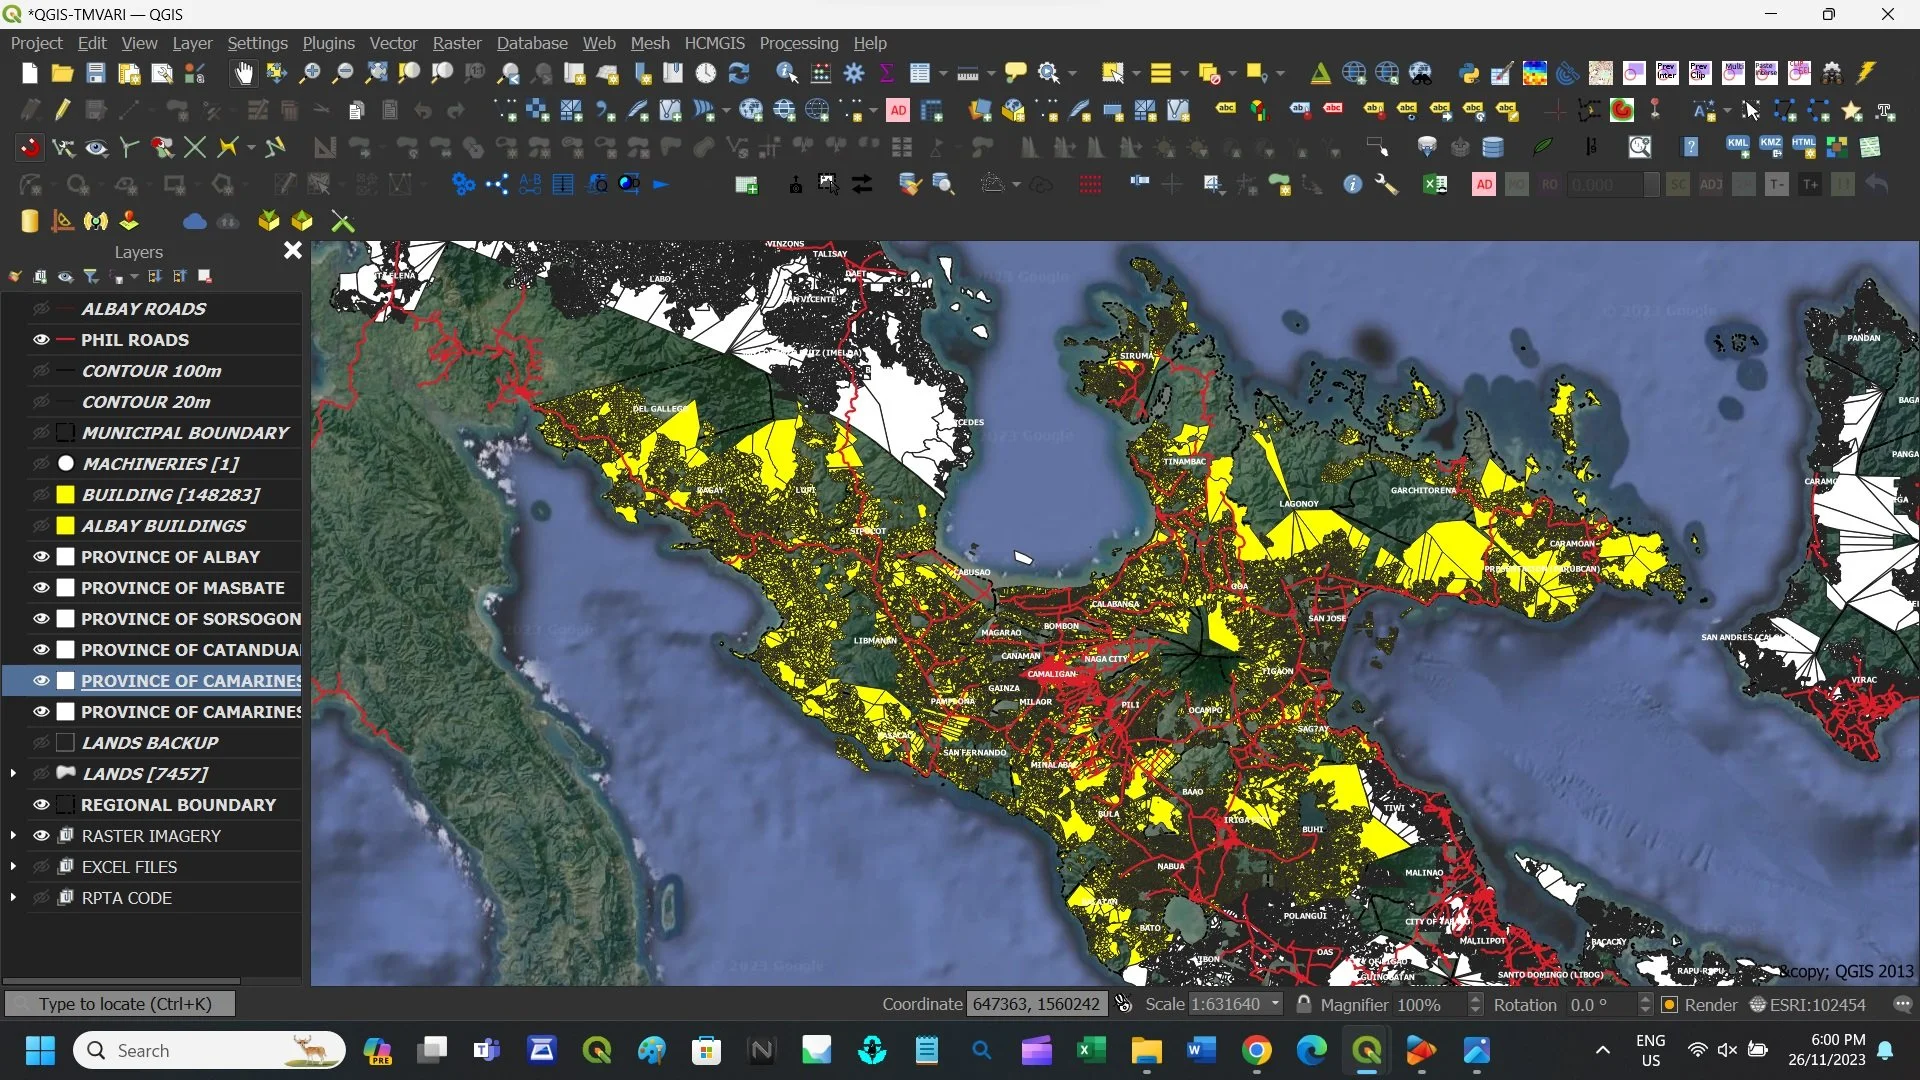This screenshot has height=1080, width=1920.
Task: Open the Identify Features tool
Action: (787, 72)
